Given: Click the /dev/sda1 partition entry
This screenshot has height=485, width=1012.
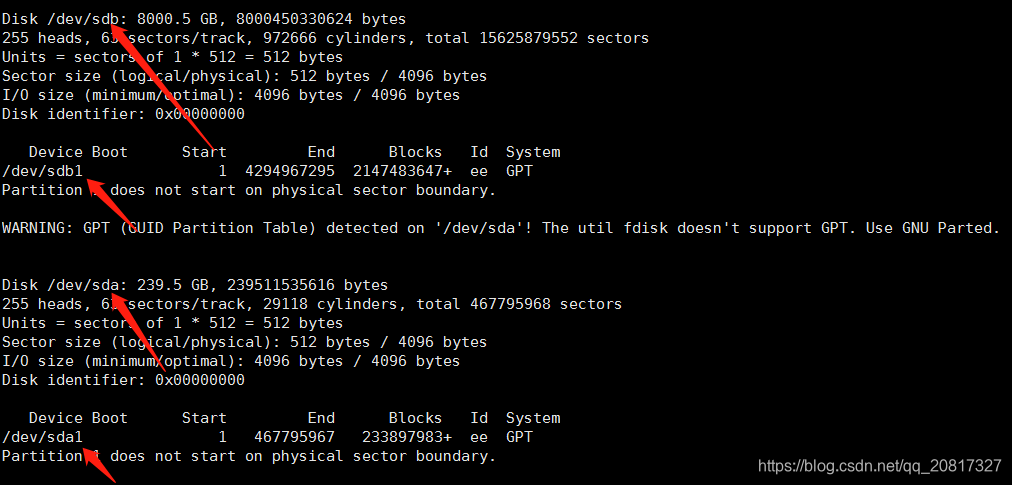Looking at the screenshot, I should (x=43, y=437).
